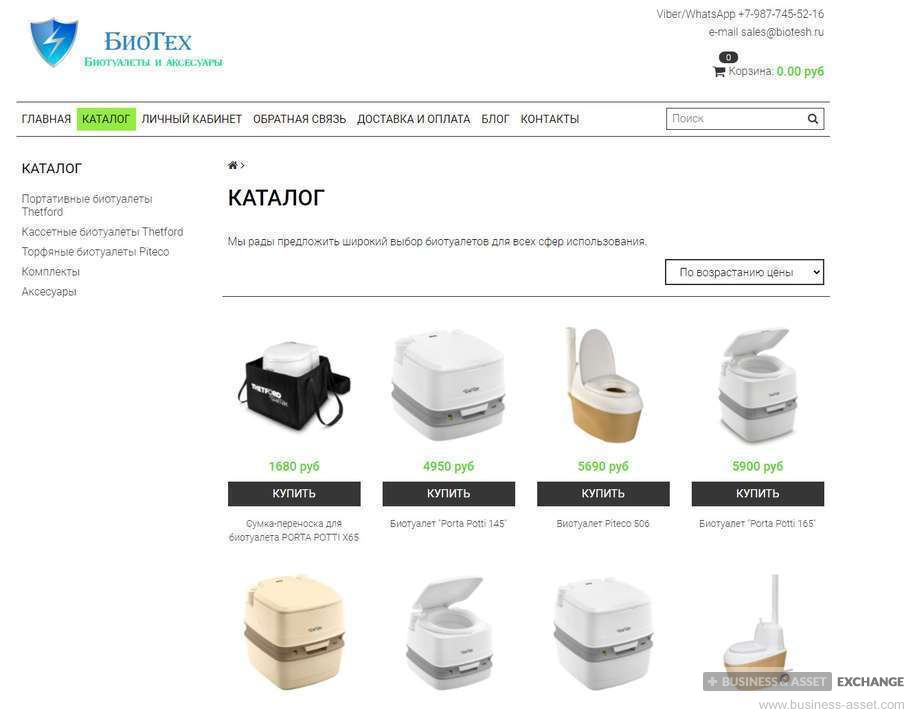Open Кассетные биотуалеты Thetford category
Screen dimensions: 915x720
pos(102,232)
